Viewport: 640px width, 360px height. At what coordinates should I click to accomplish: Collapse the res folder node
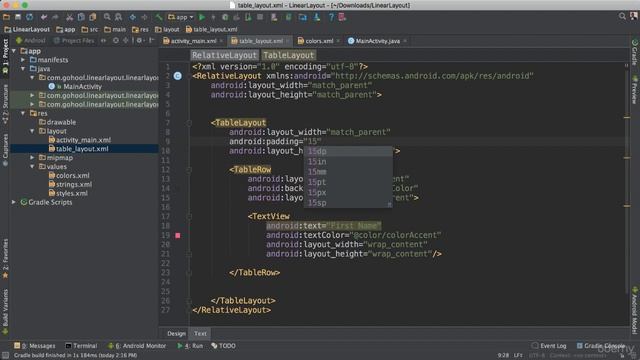click(x=23, y=113)
